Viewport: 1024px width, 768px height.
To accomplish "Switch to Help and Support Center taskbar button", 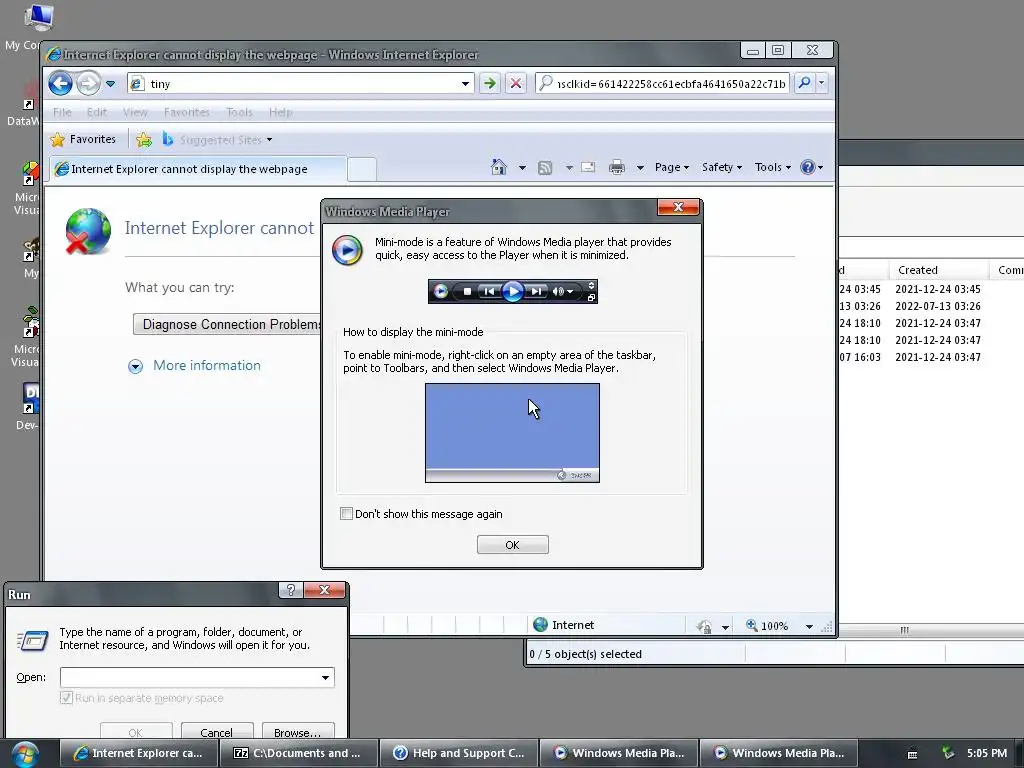I will [459, 753].
